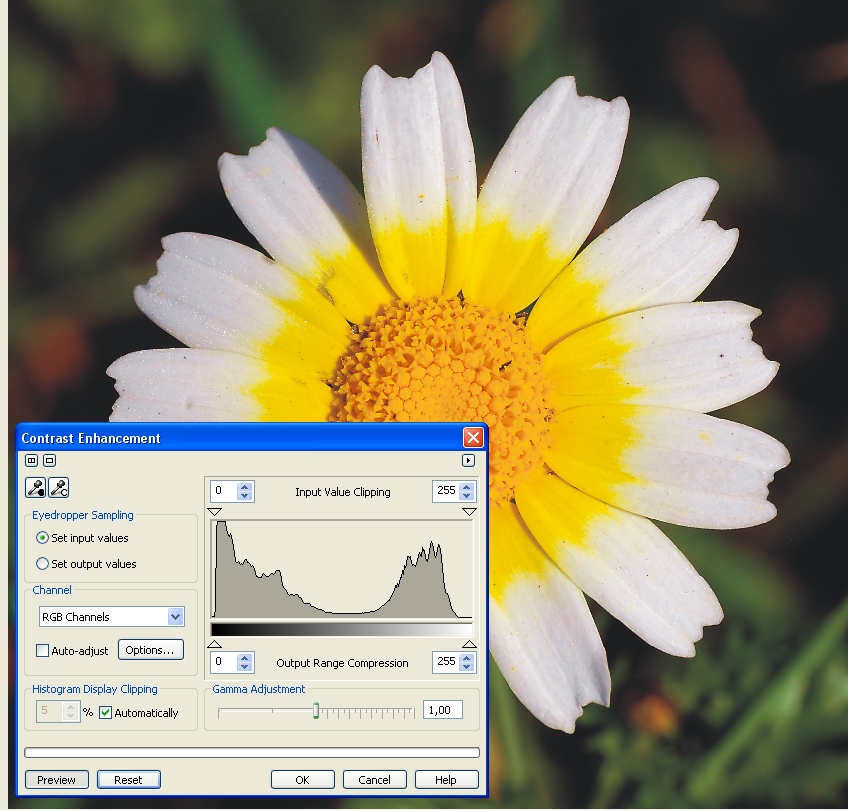Click the dual-pane preview window icon

(32, 461)
